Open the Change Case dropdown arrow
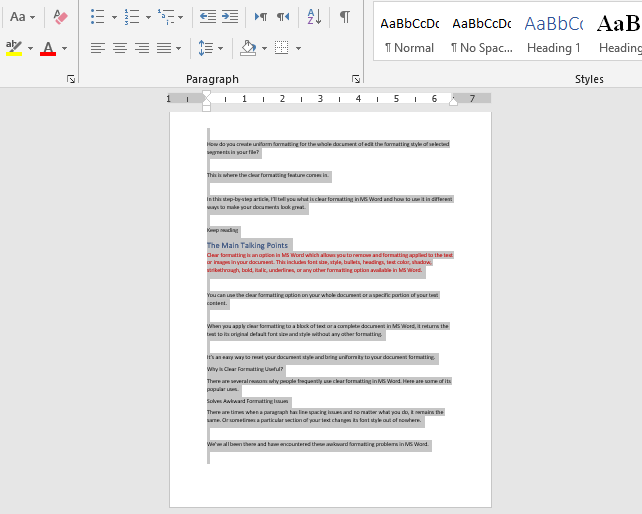642x514 pixels. tap(32, 17)
